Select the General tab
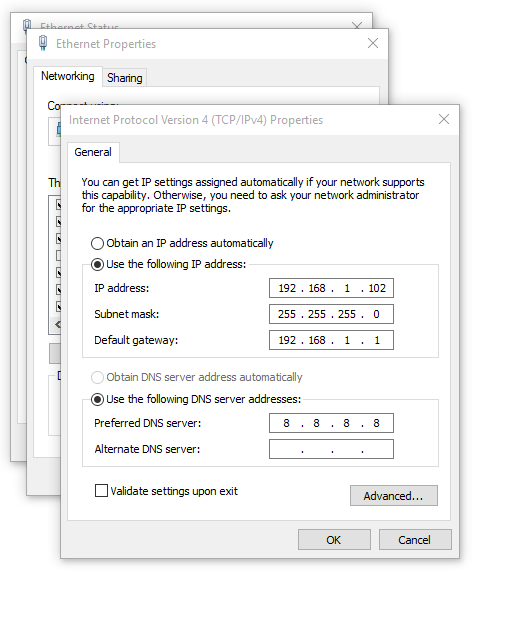Viewport: 531px width, 619px height. (x=93, y=152)
